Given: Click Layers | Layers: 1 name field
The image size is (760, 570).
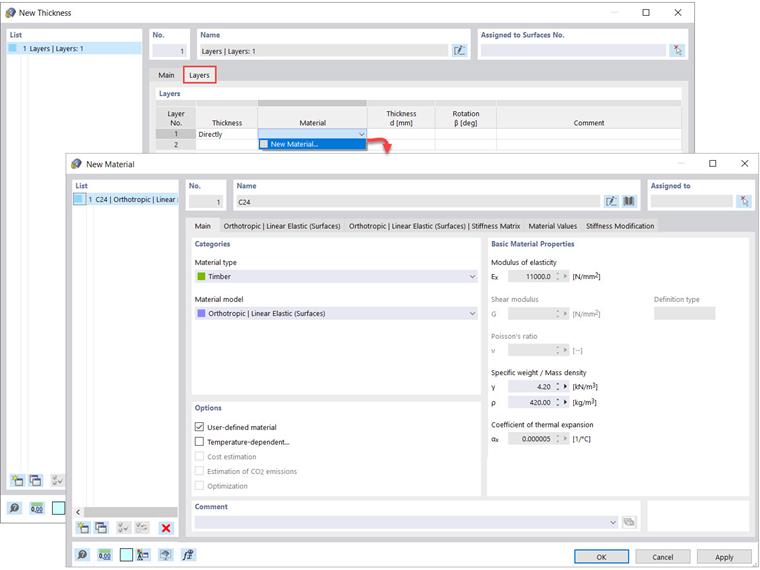Looking at the screenshot, I should (324, 51).
